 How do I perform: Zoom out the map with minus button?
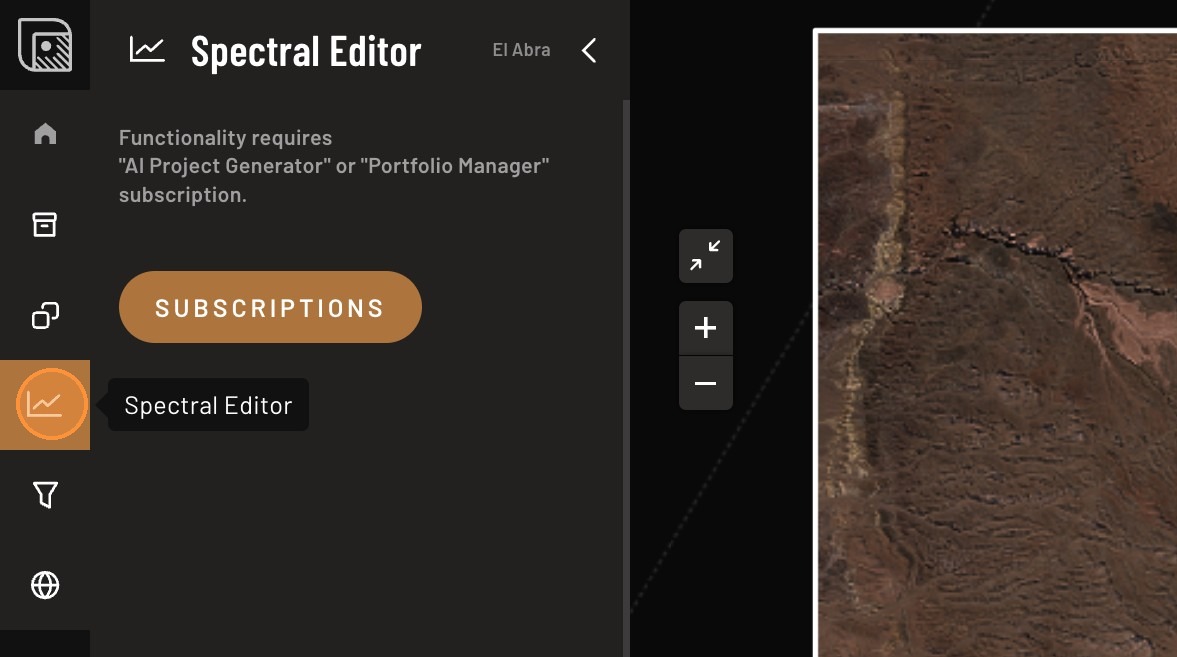pyautogui.click(x=706, y=383)
